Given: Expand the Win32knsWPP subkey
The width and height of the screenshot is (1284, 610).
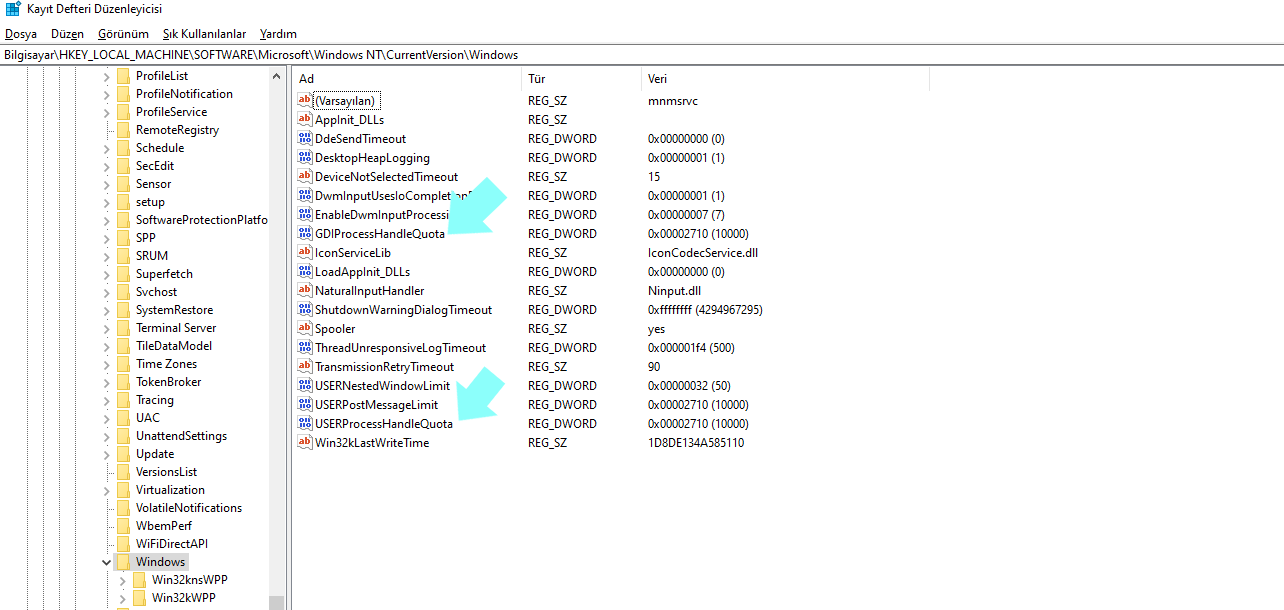Looking at the screenshot, I should tap(123, 580).
